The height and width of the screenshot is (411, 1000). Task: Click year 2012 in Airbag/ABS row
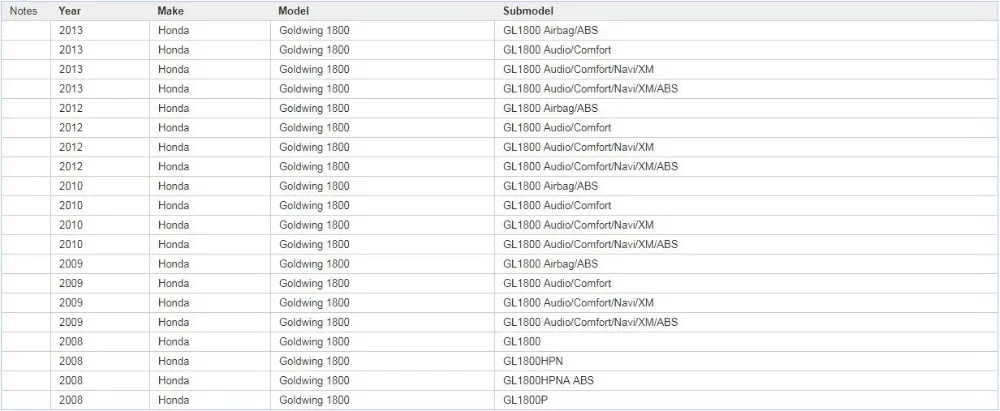71,108
